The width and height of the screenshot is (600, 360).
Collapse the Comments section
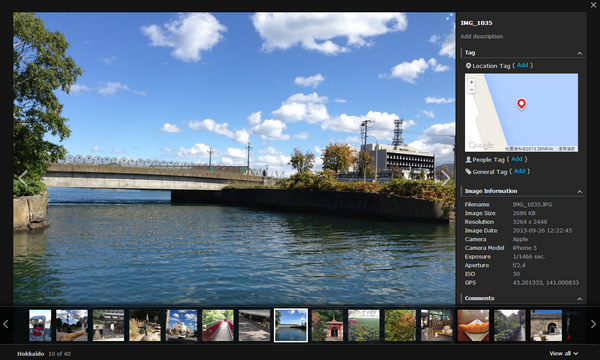579,299
